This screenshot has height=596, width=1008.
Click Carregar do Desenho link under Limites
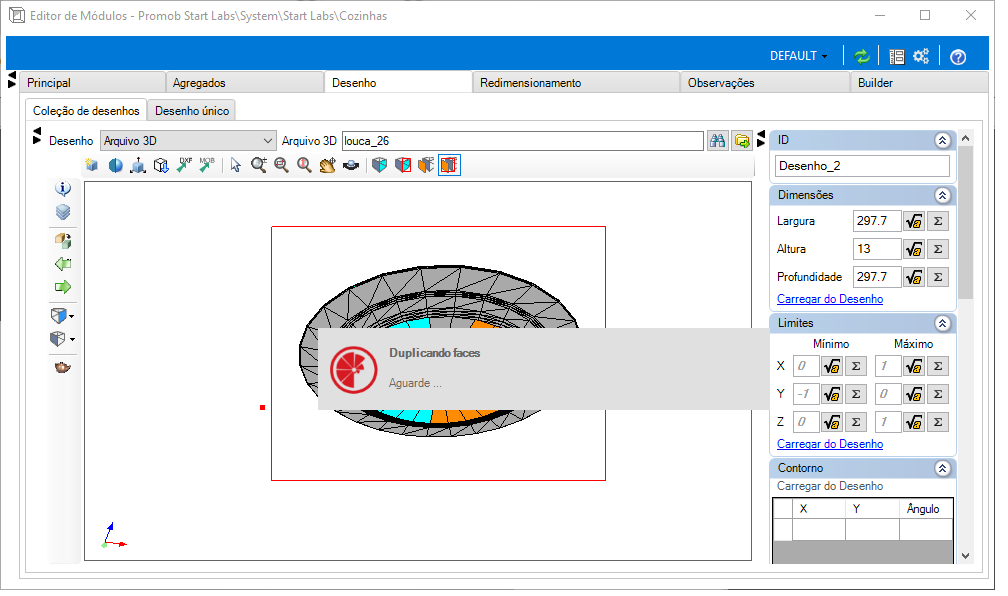tap(829, 444)
